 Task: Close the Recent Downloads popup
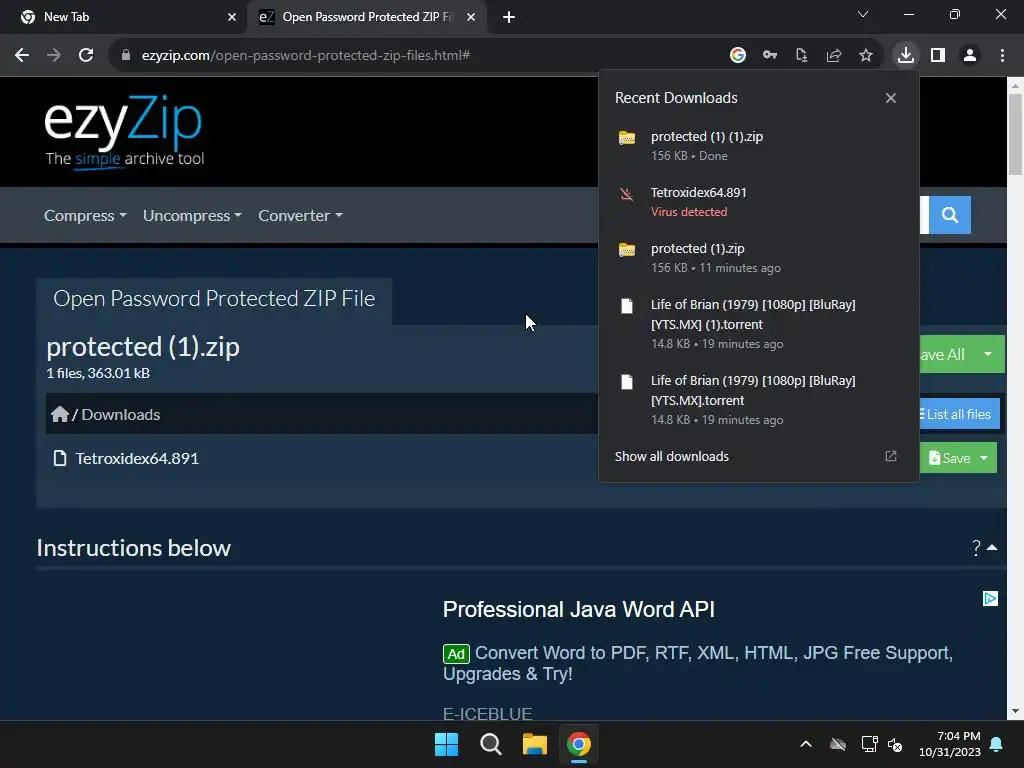890,98
